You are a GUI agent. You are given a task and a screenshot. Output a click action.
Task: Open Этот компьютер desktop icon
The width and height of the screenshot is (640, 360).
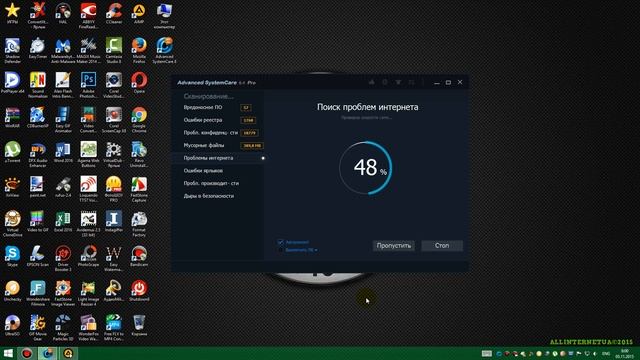coord(164,16)
